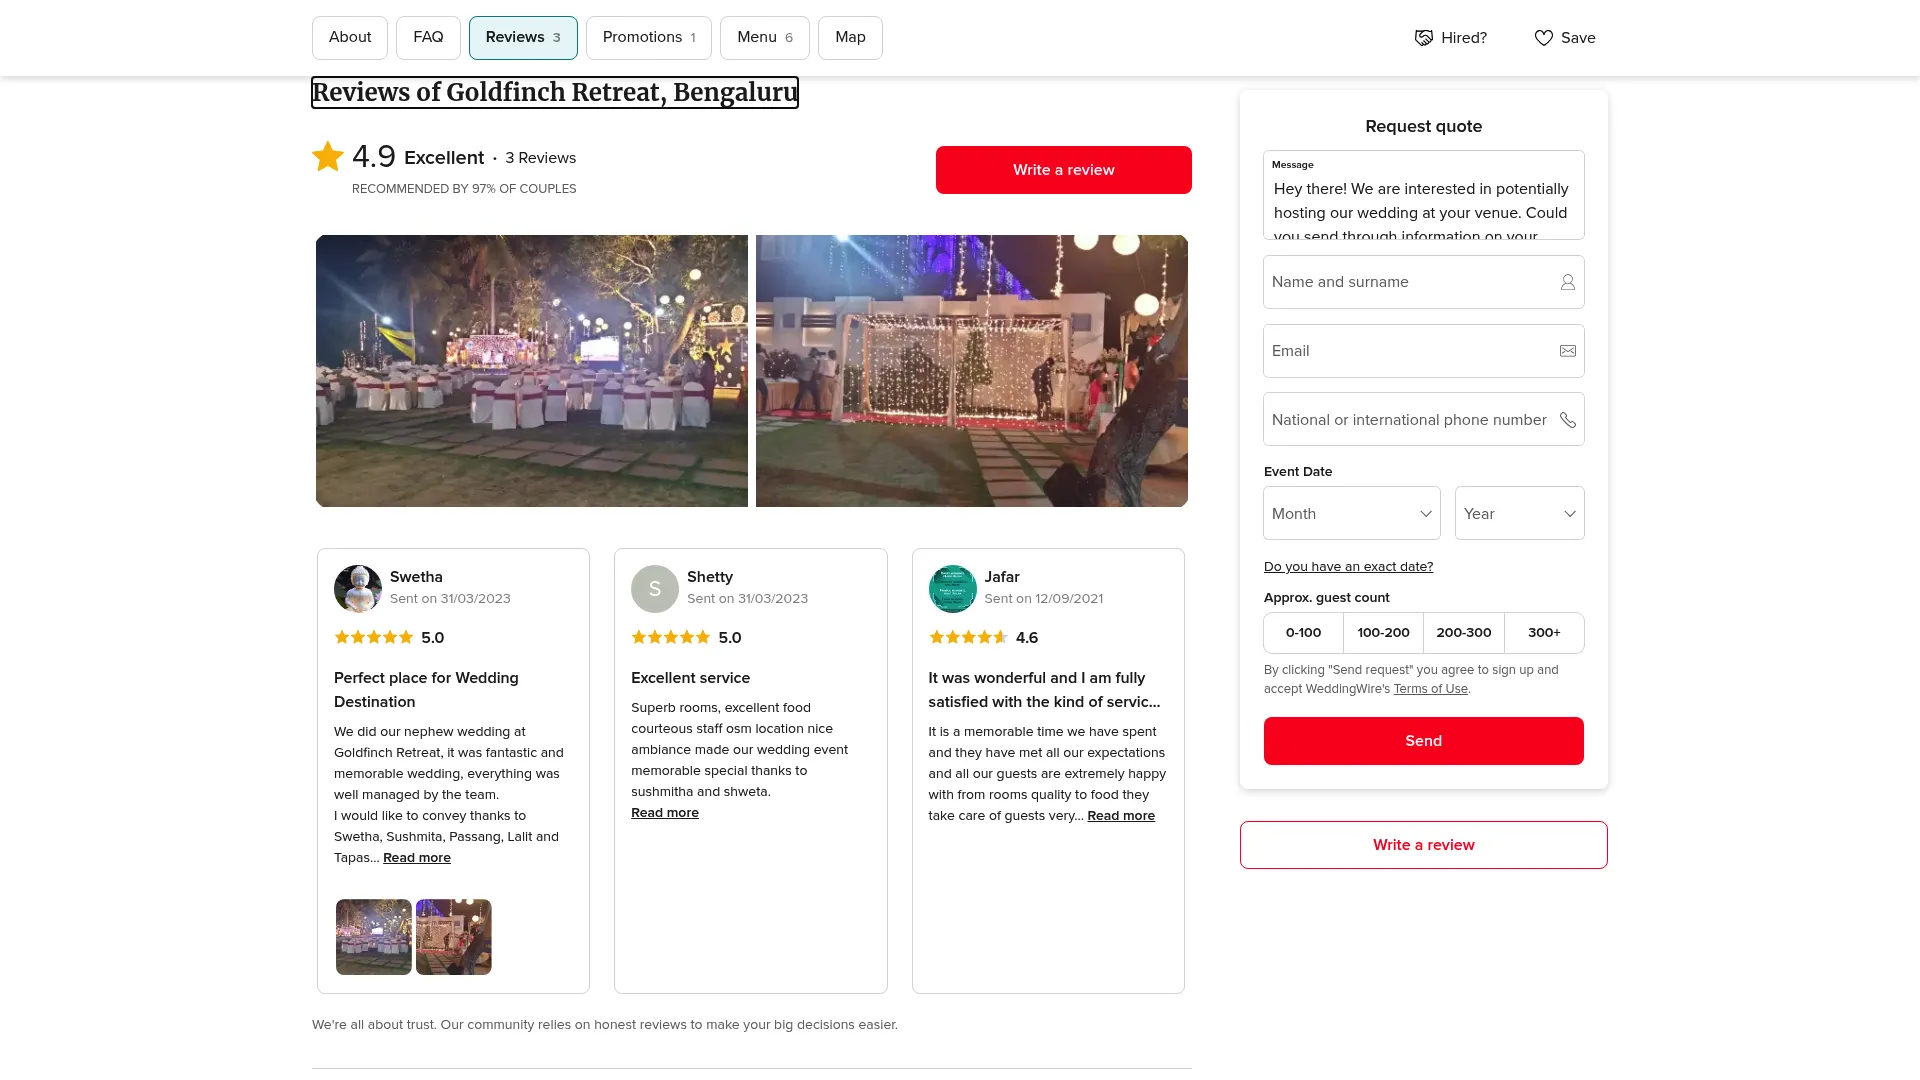Select 100-200 guest count option

coord(1383,633)
